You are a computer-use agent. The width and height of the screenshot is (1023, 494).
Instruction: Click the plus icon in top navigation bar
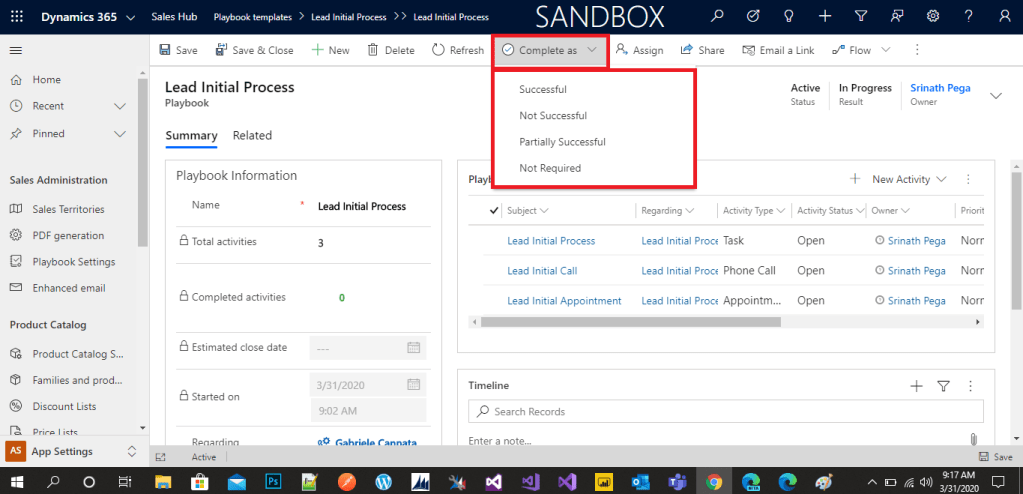click(x=824, y=17)
